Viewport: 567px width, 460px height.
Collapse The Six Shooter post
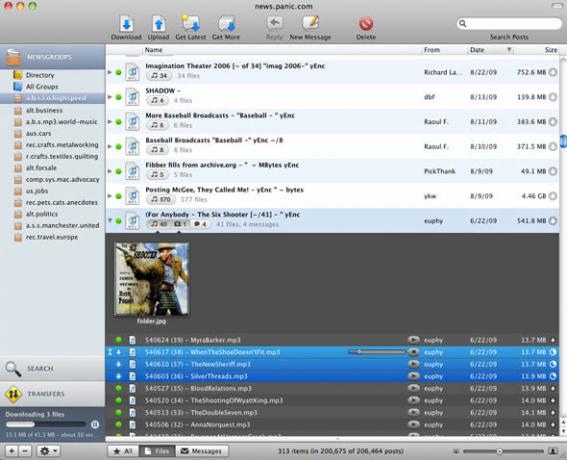(x=110, y=221)
